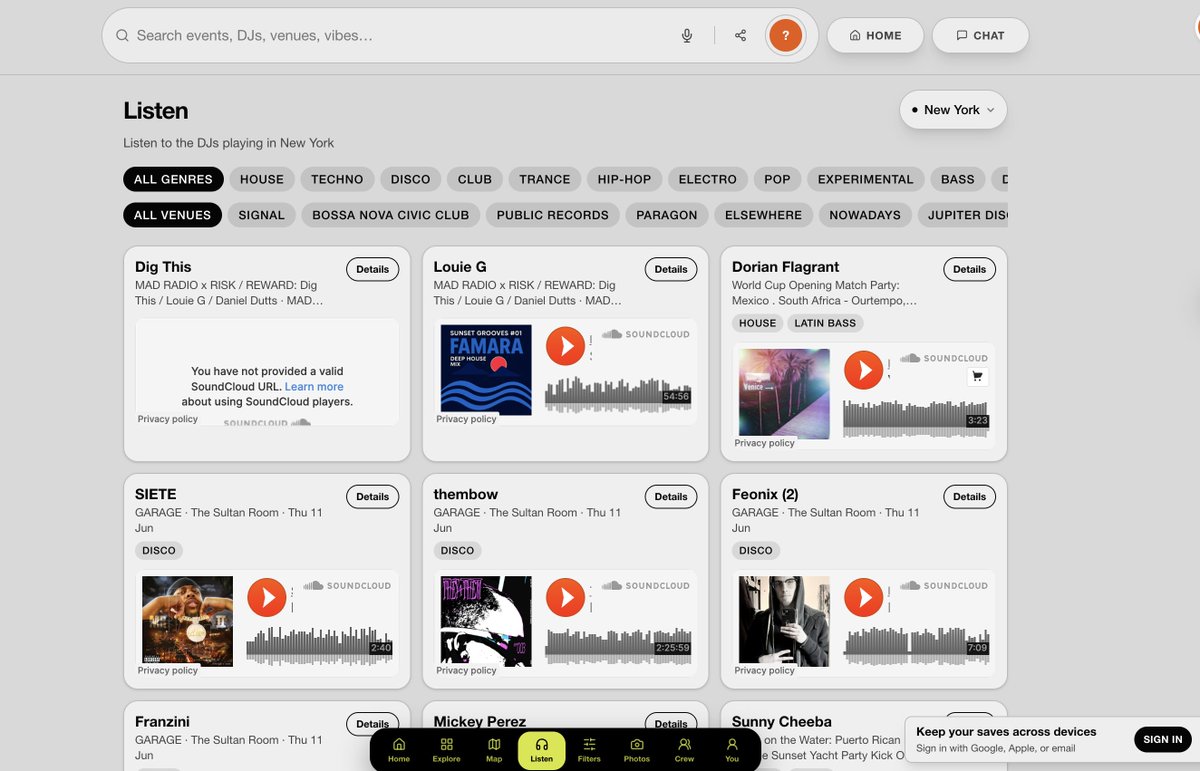Open Details for Louie G
1200x771 pixels.
coord(671,269)
